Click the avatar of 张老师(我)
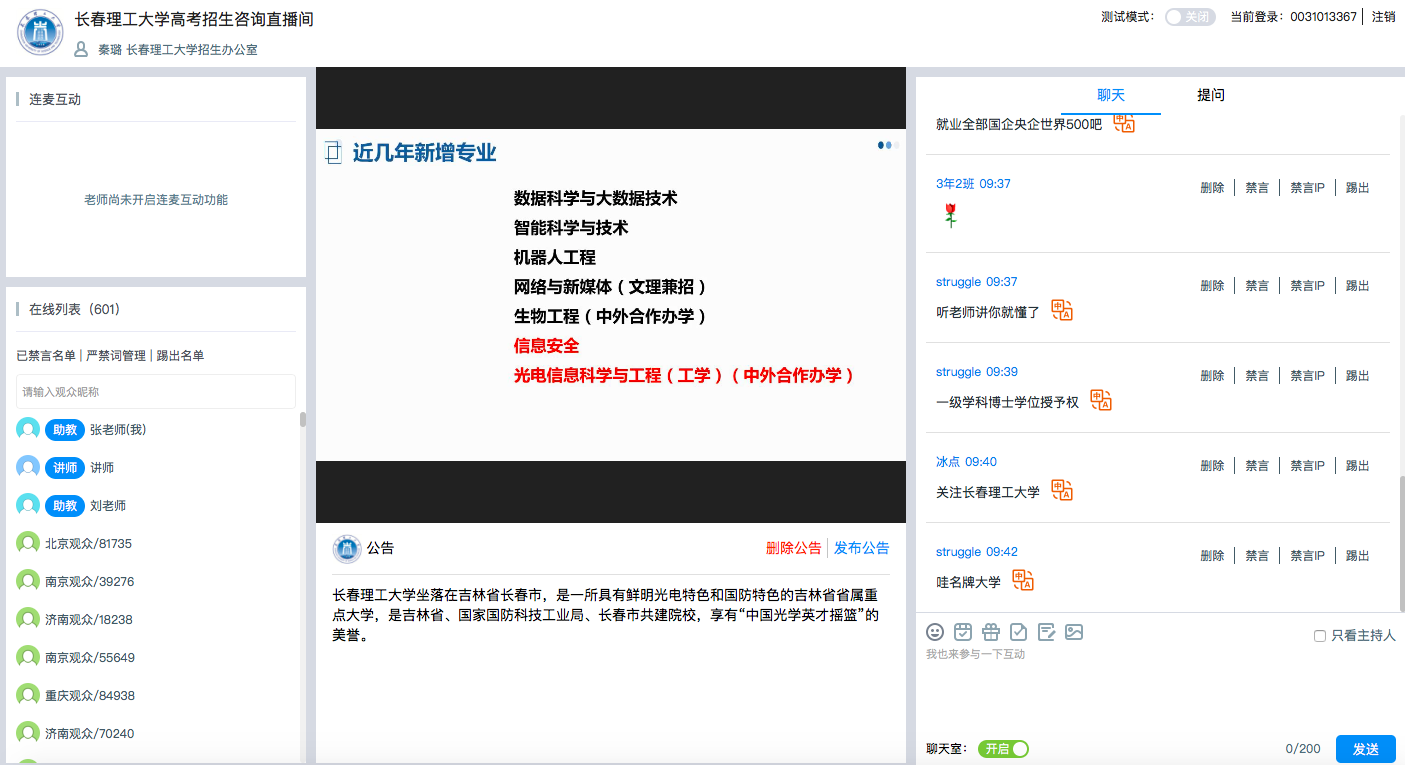 [x=28, y=429]
